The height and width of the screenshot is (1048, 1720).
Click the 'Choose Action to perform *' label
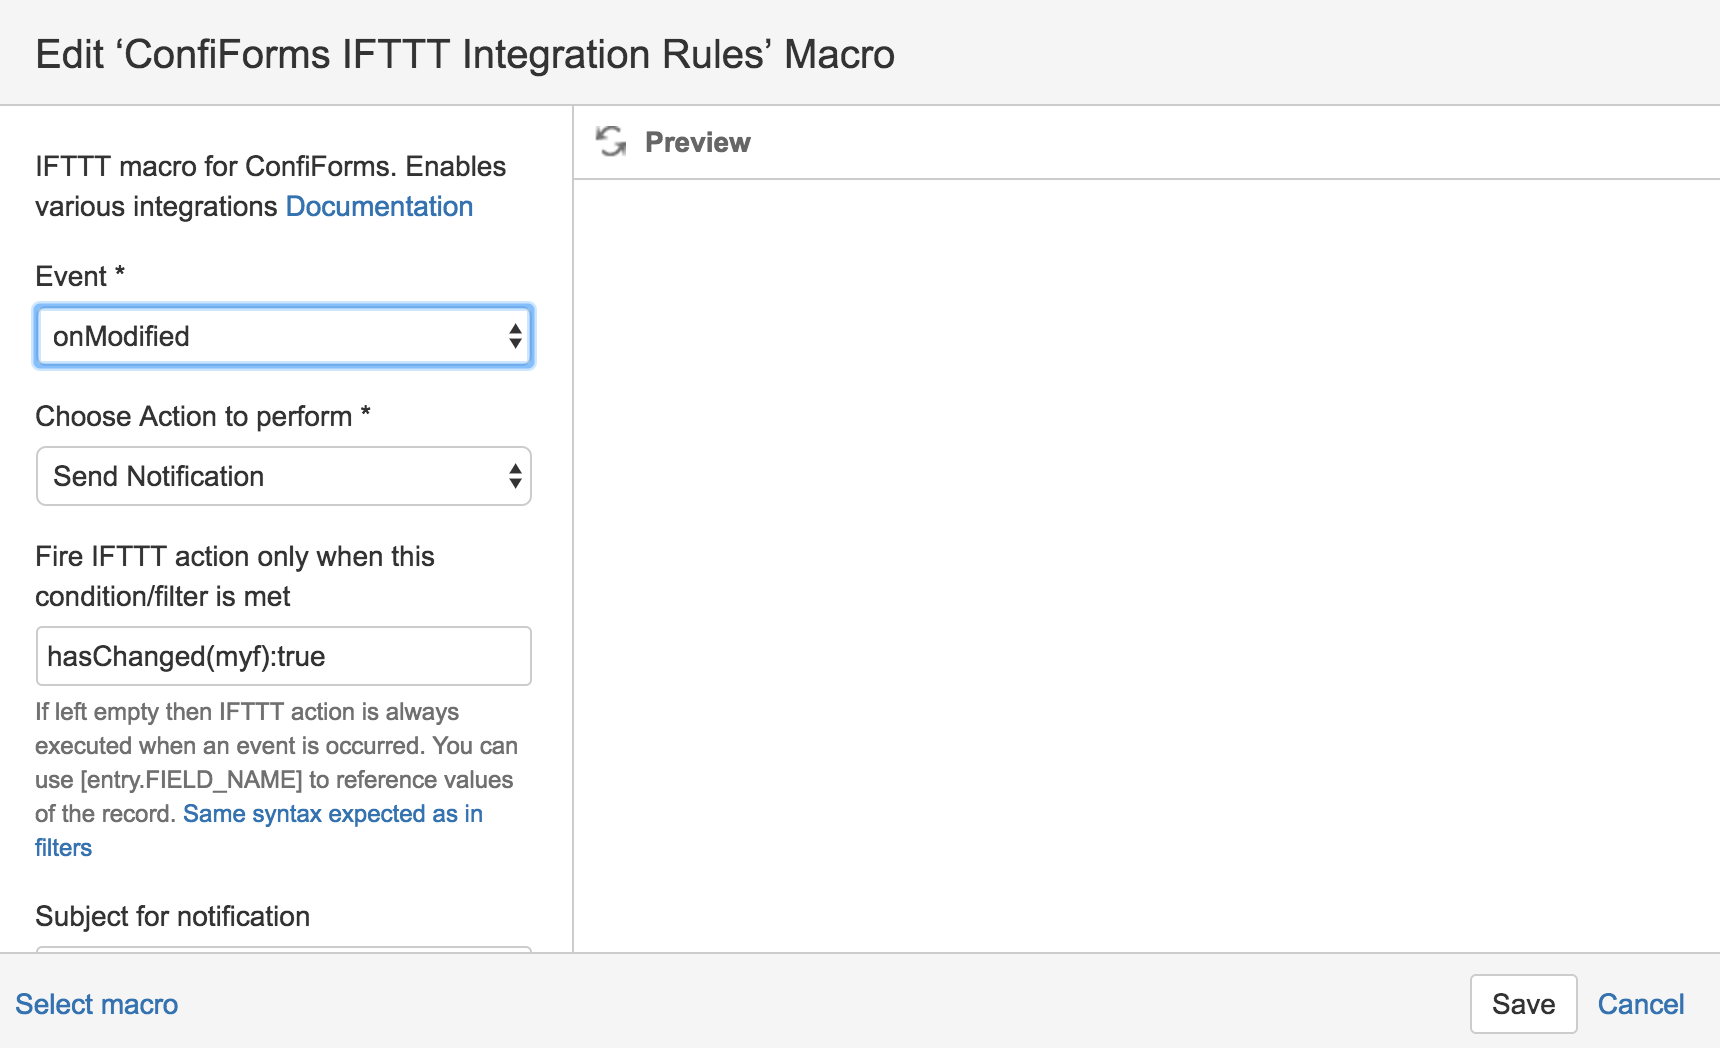[203, 416]
